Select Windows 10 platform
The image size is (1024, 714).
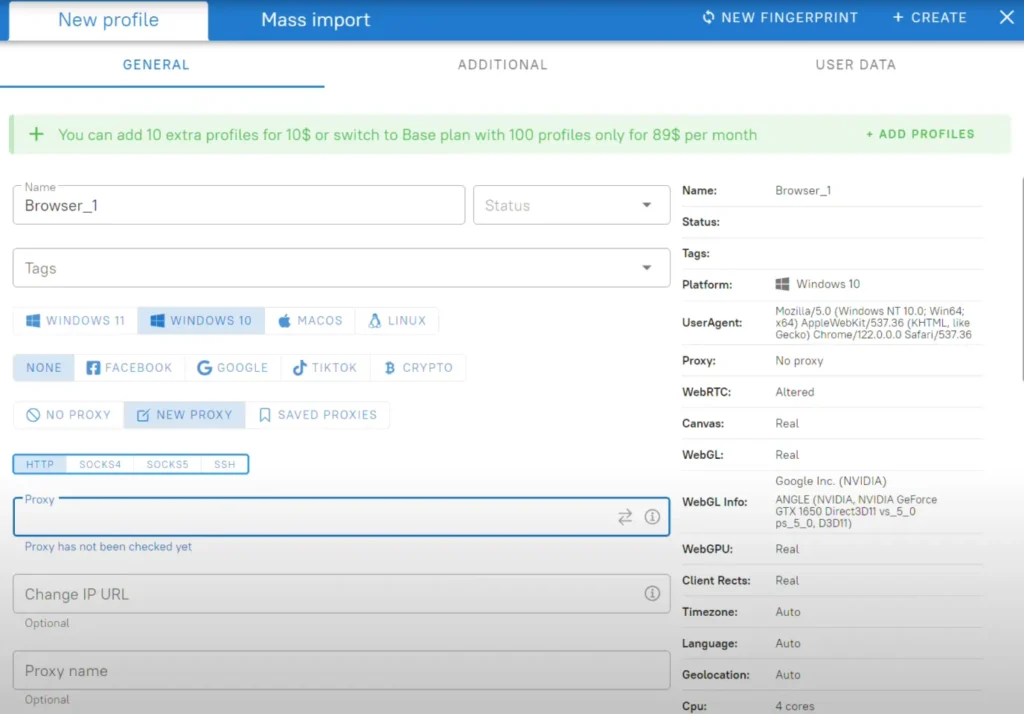pyautogui.click(x=201, y=321)
